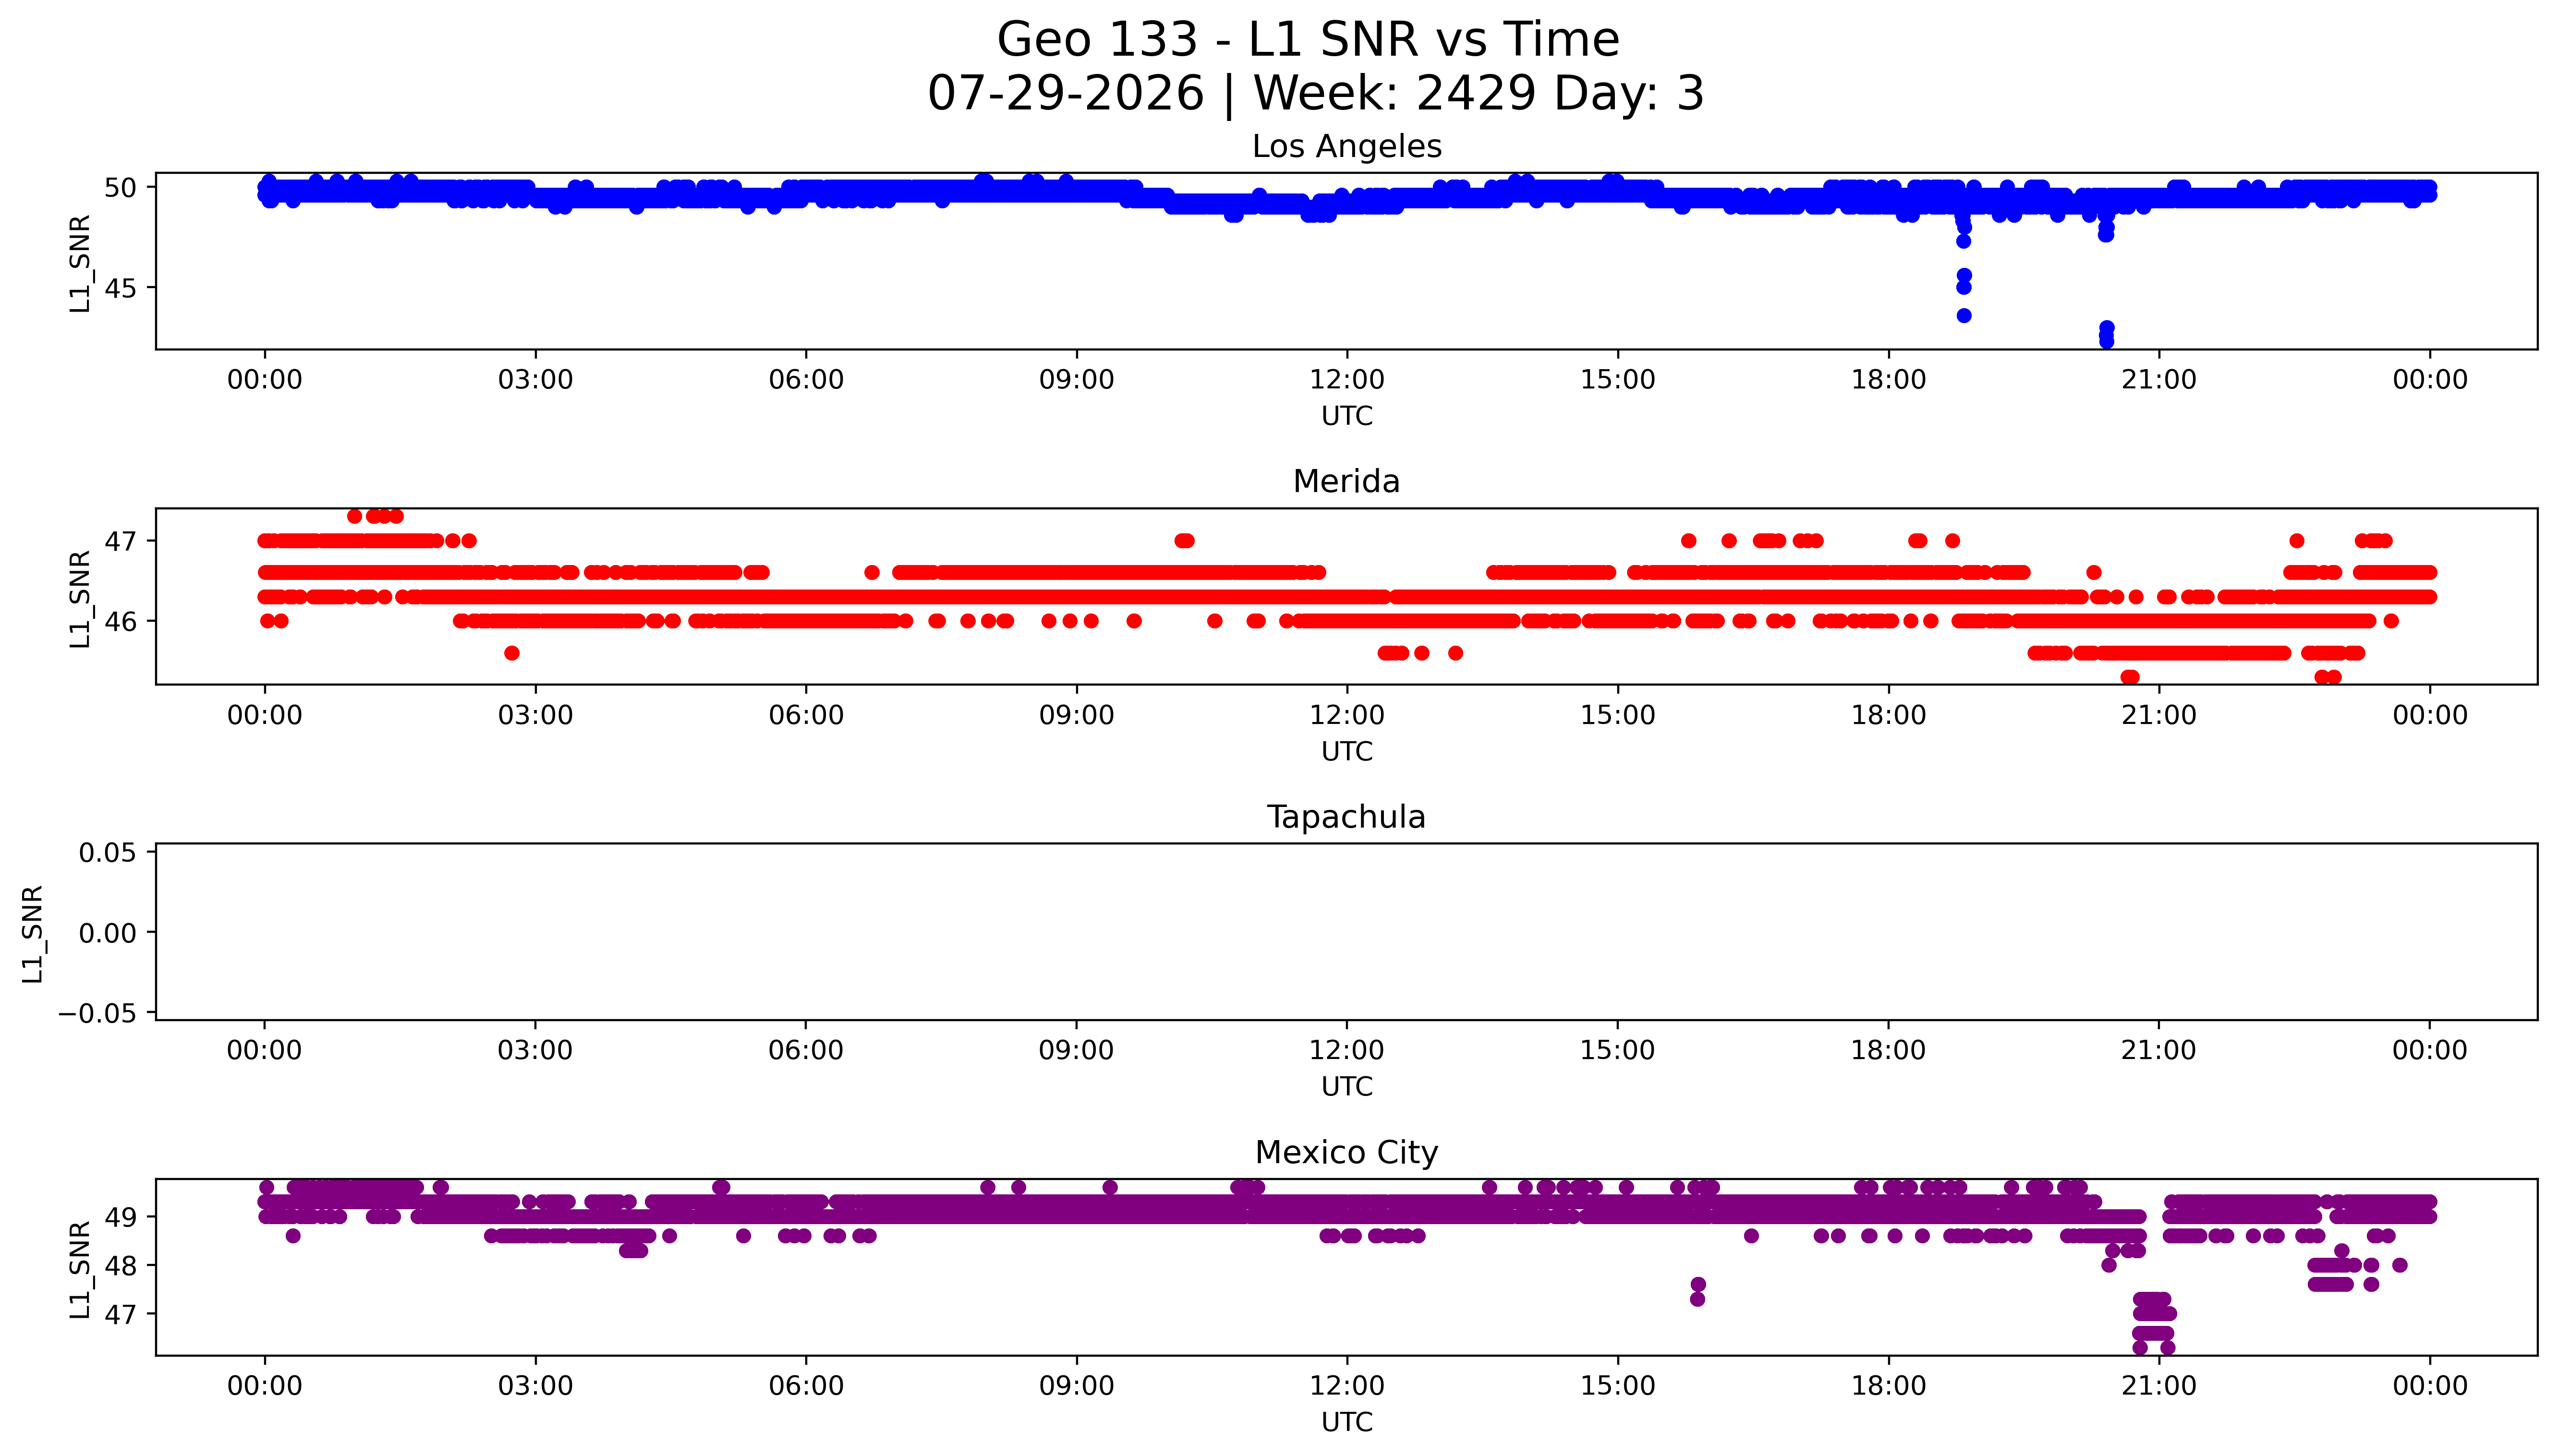The image size is (2557, 1456).
Task: Click the red points above 47 near 01:00 in Merida
Action: click(x=375, y=516)
